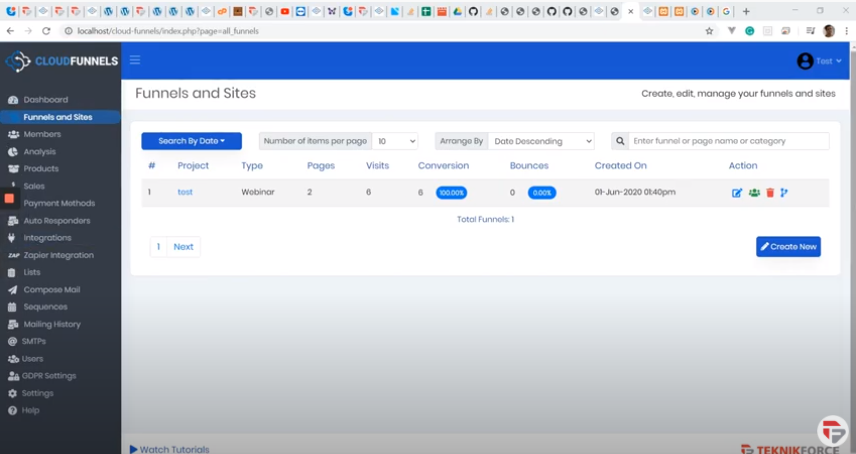This screenshot has height=454, width=856.
Task: Click the blue branch icon in Action column
Action: (x=785, y=192)
